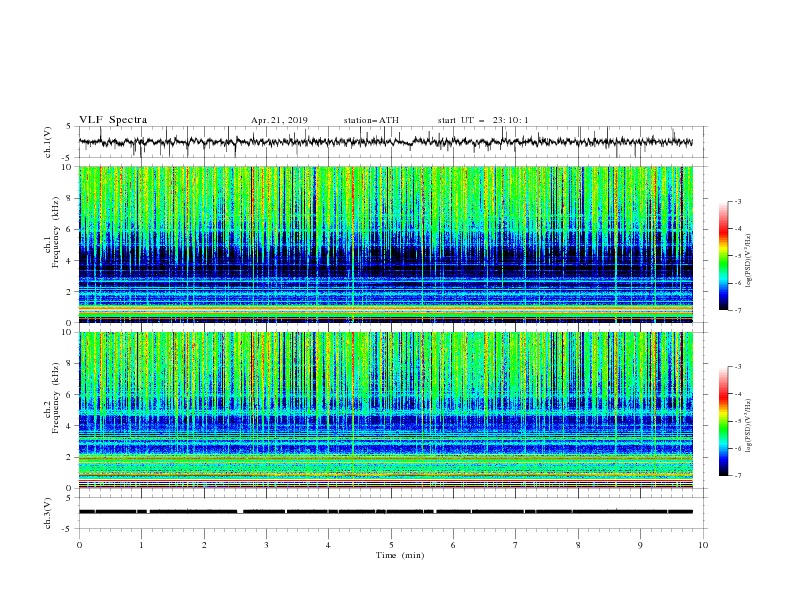Click inside the ch.2 spectrogram panel

(x=386, y=410)
